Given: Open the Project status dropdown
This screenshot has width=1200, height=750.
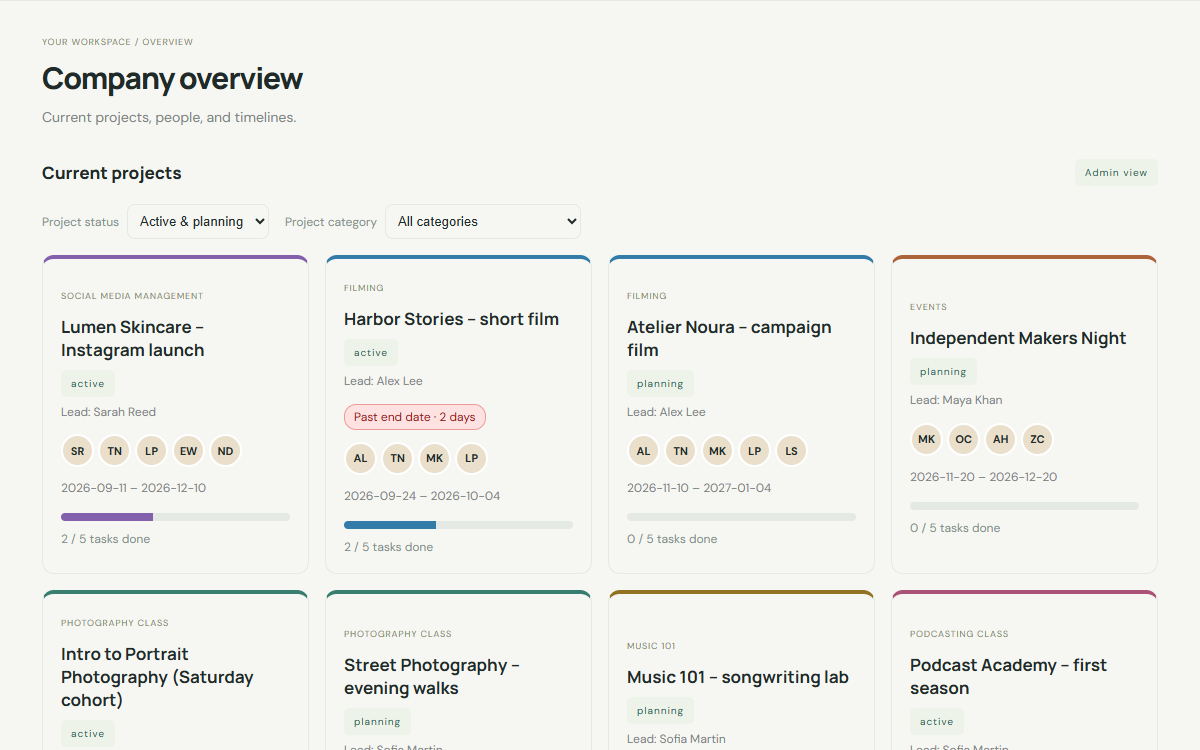Looking at the screenshot, I should (198, 221).
